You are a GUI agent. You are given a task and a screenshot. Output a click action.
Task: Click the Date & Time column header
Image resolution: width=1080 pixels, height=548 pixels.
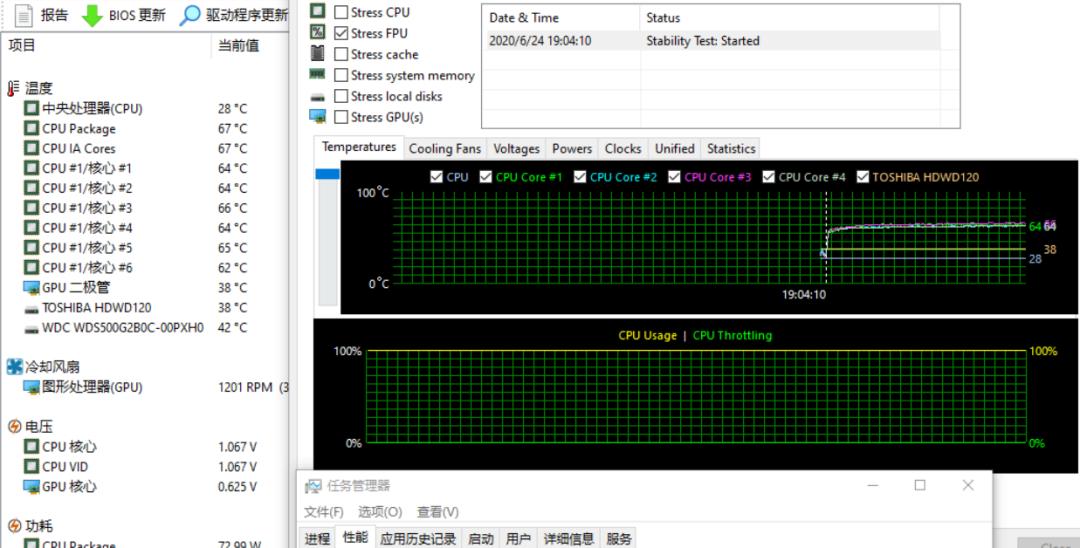(561, 18)
